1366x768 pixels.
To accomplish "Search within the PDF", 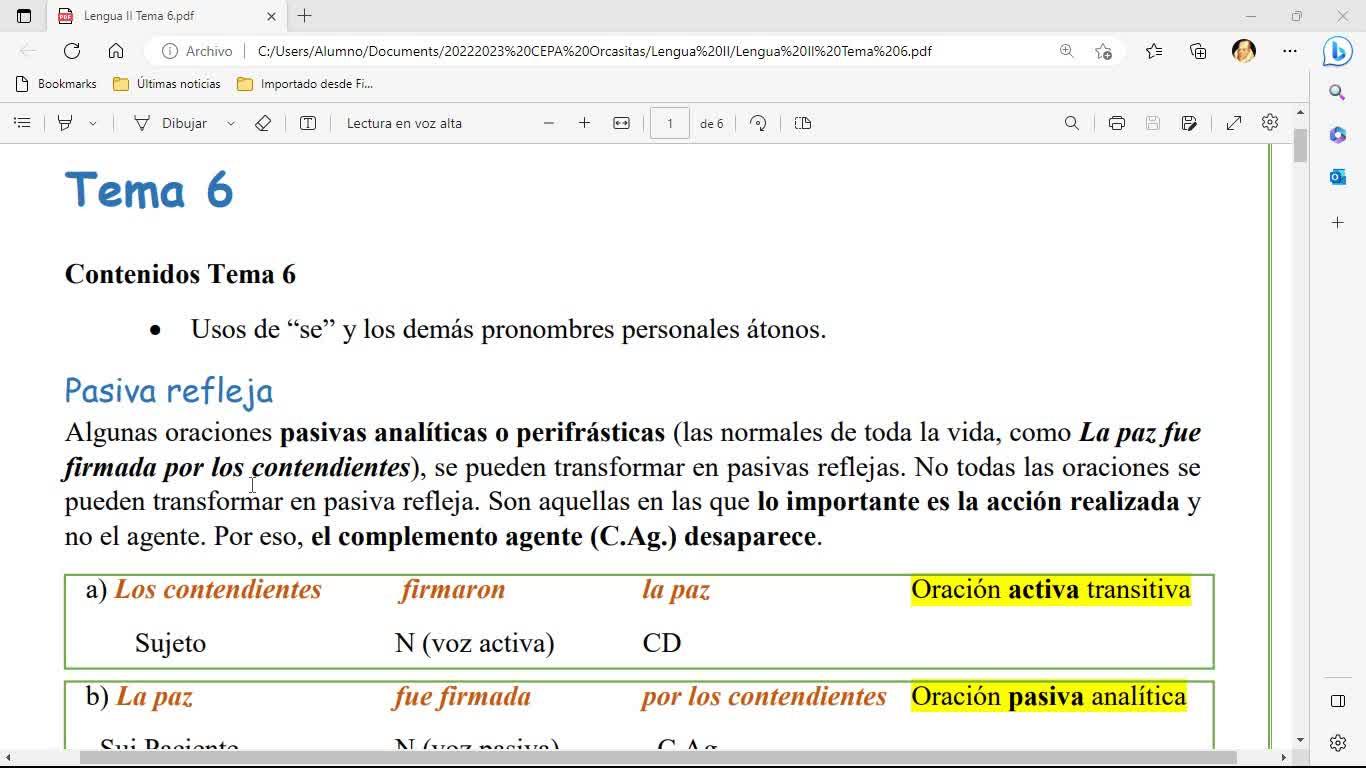I will pos(1072,123).
